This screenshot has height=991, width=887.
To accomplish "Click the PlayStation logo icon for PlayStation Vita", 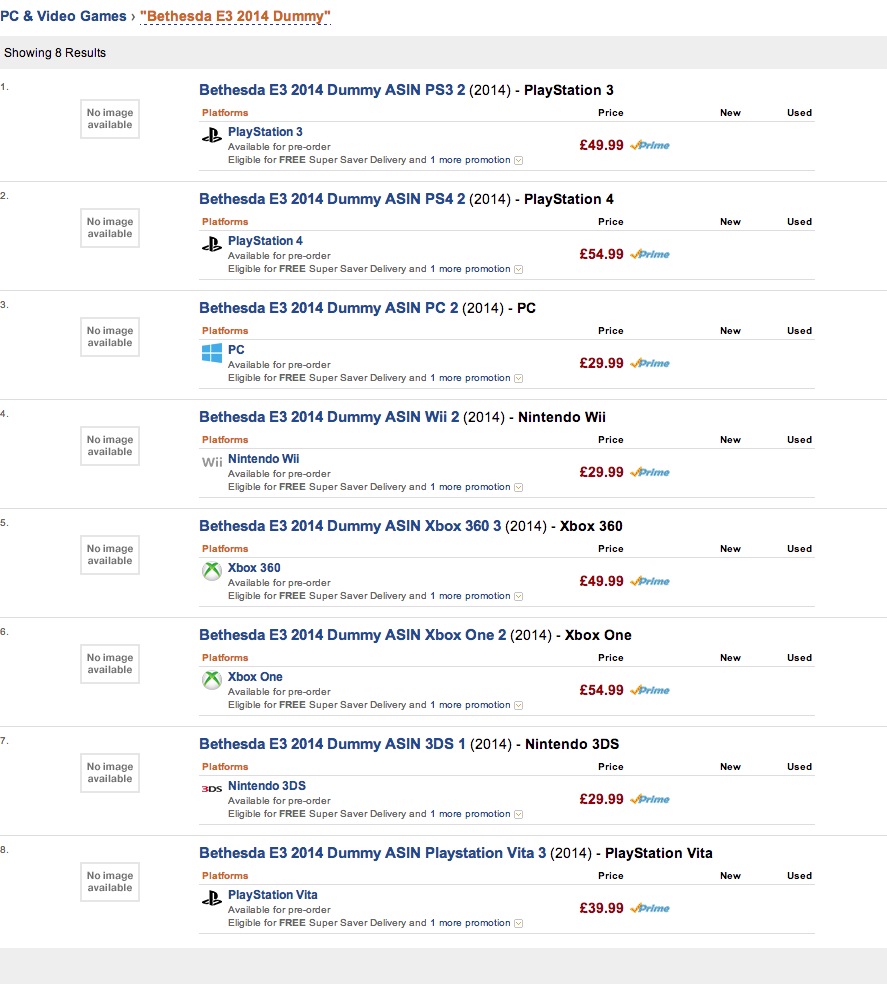I will point(211,897).
